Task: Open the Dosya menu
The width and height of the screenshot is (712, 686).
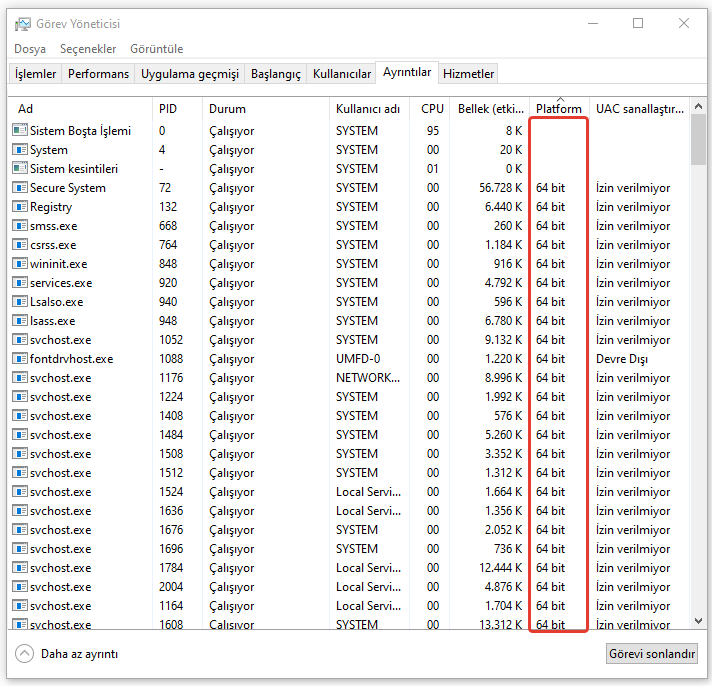Action: pos(29,49)
